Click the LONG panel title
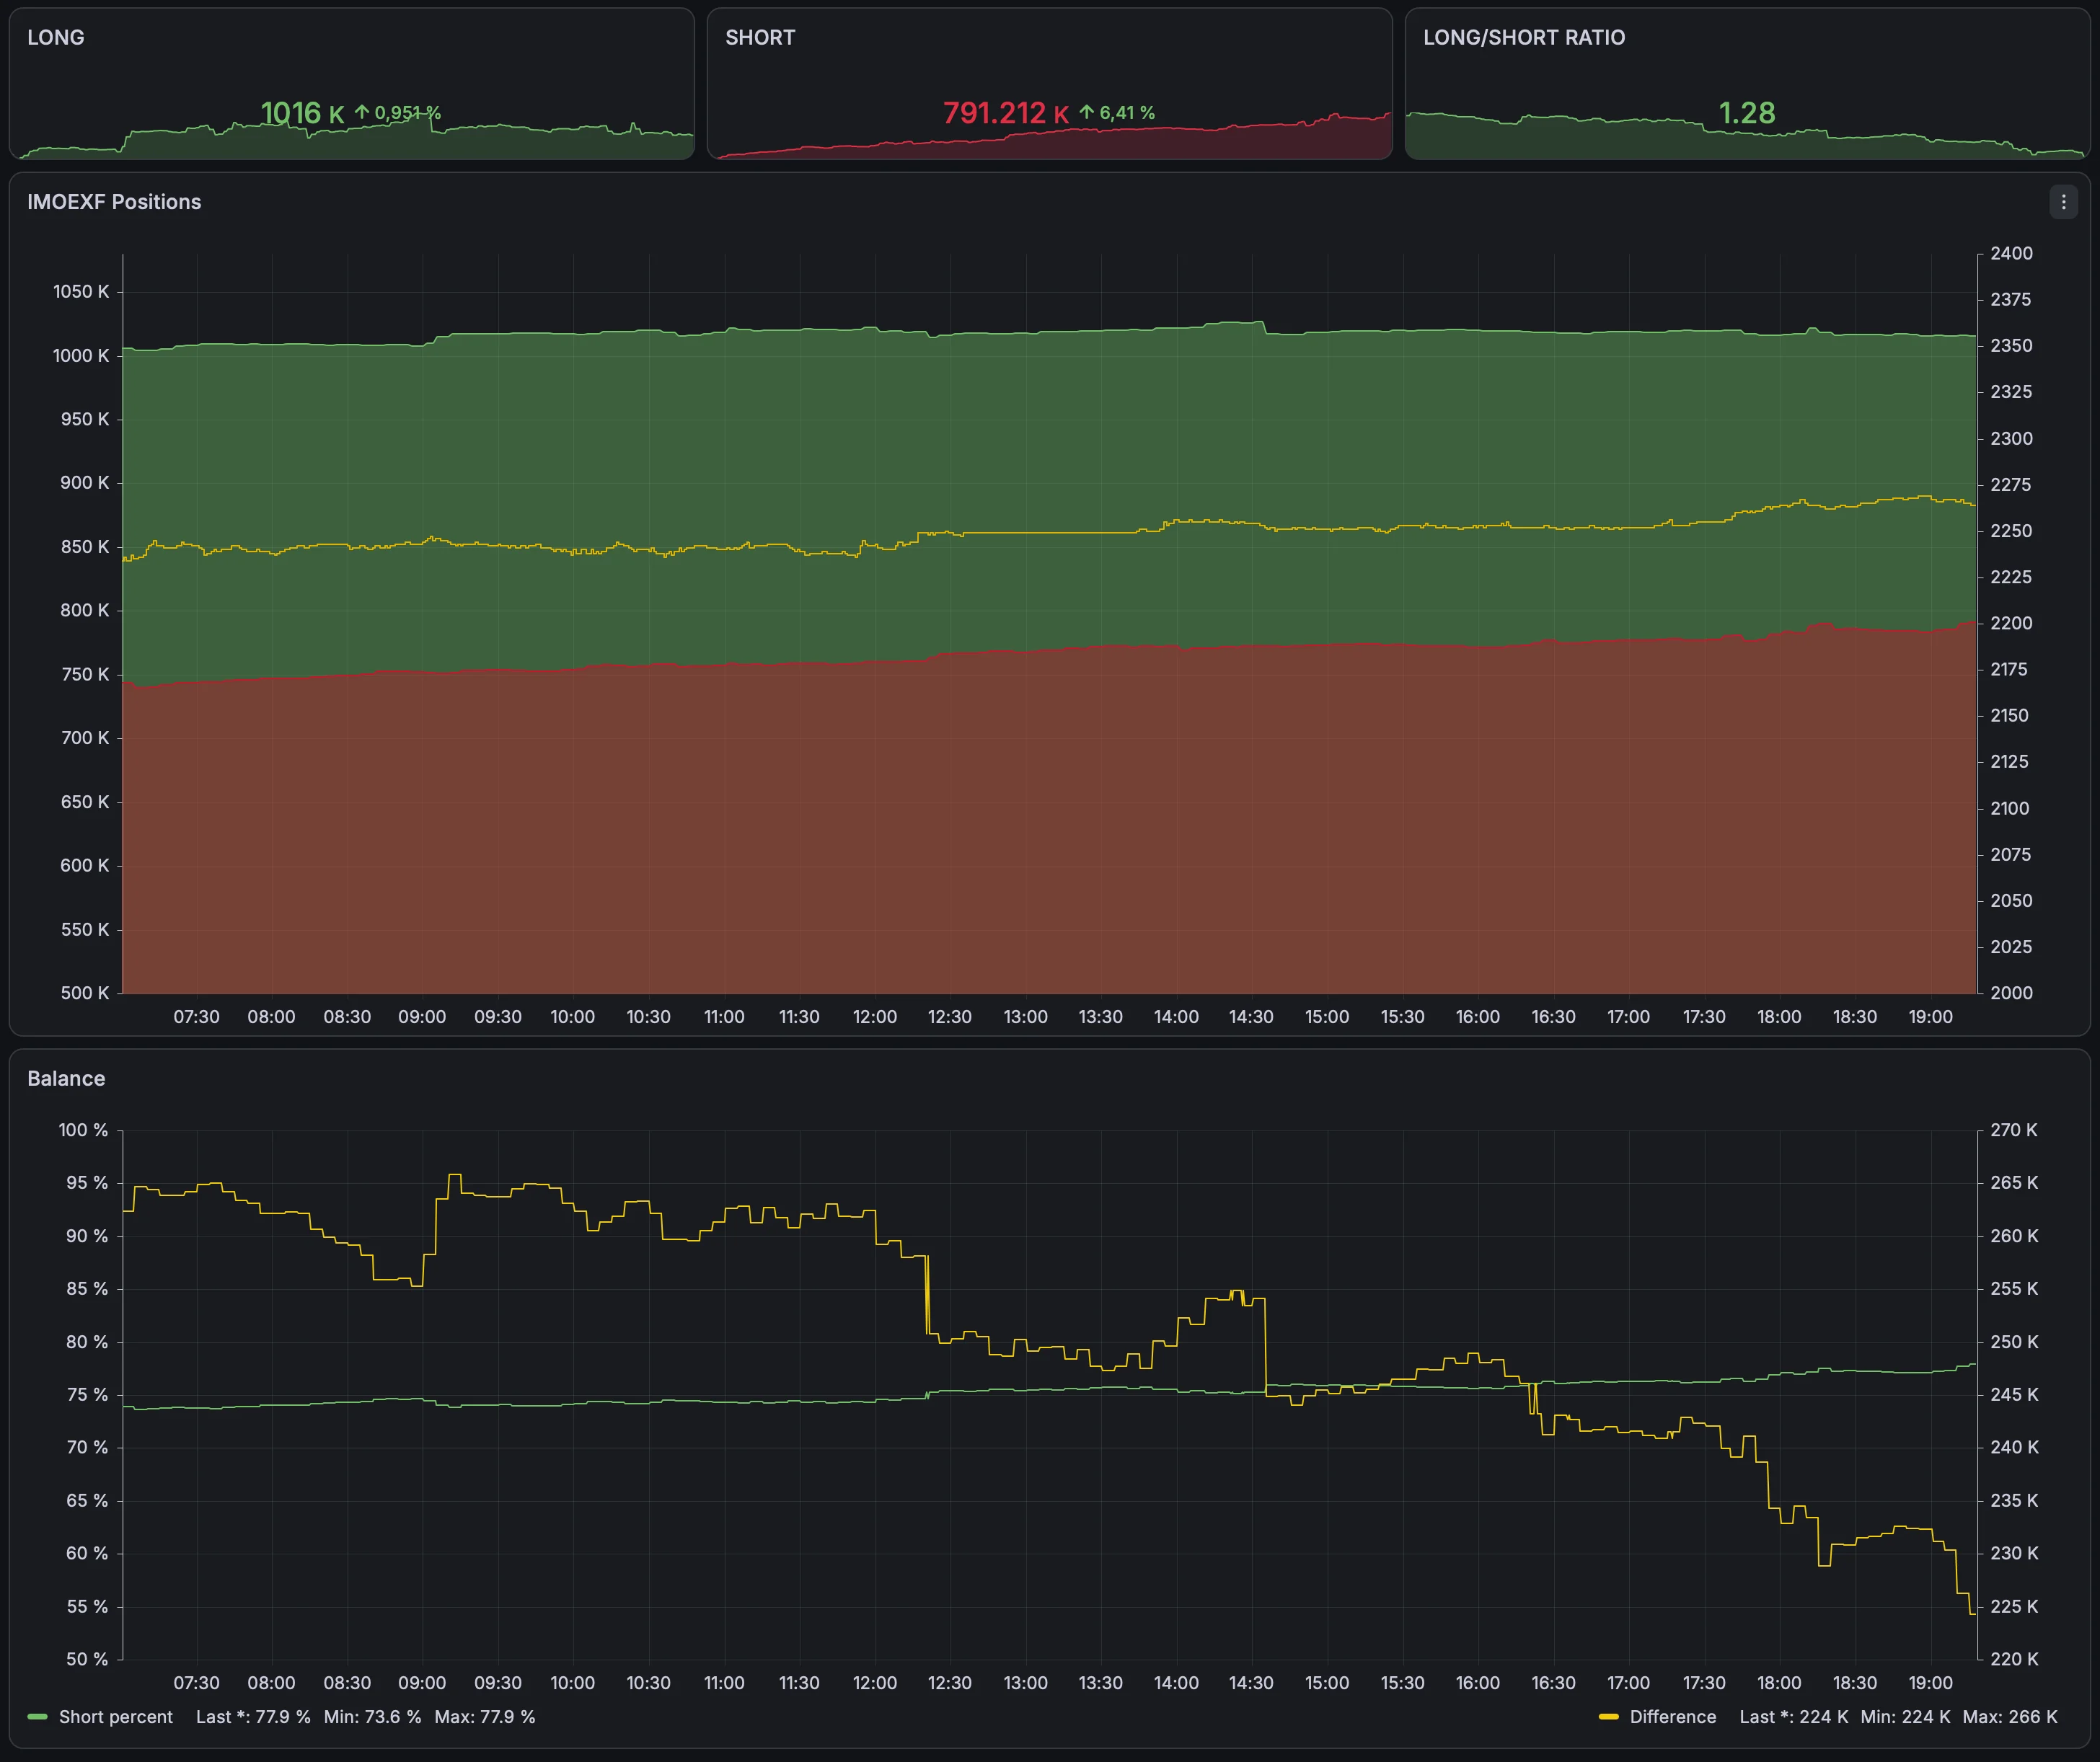Screen dimensions: 2100x1762 coord(56,38)
